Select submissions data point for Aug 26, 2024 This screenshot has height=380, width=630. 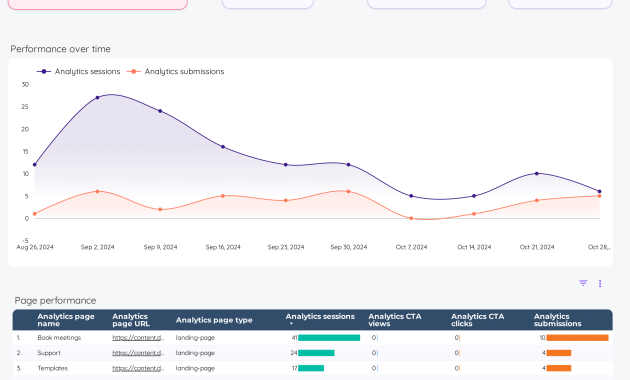tap(35, 214)
